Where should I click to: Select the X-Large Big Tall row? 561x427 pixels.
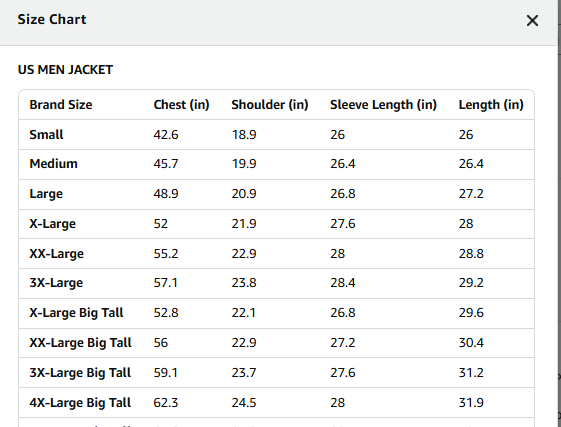[x=277, y=313]
